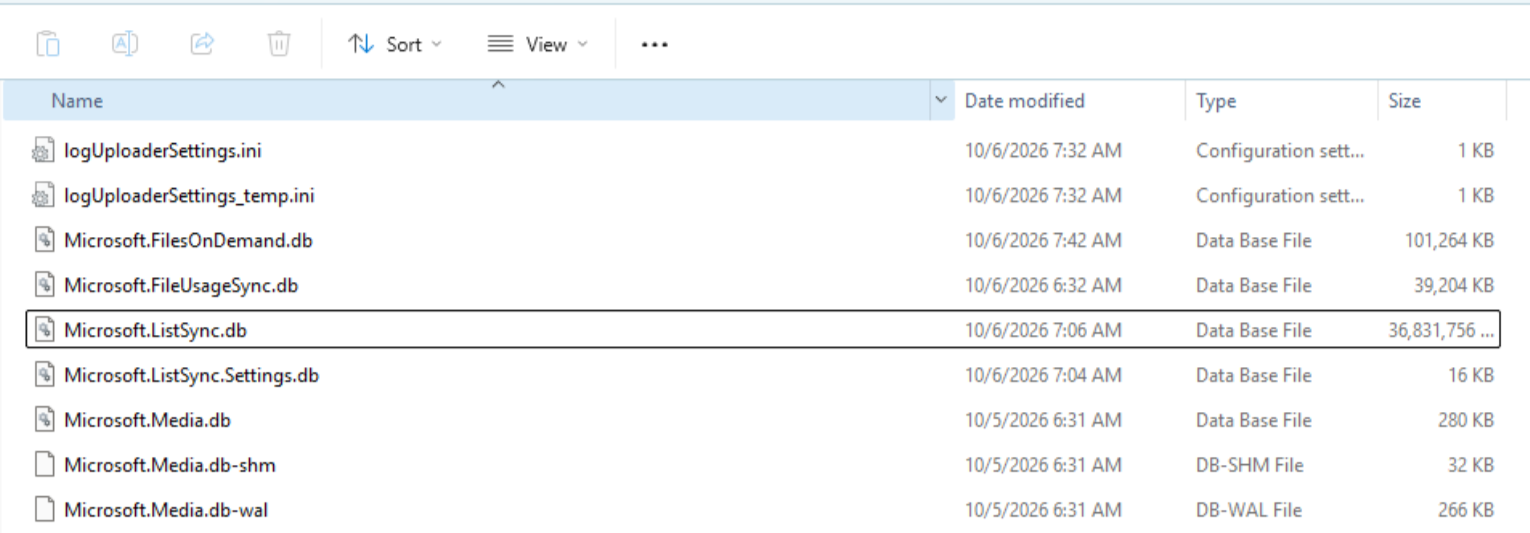Click the Share toolbar icon

[x=202, y=44]
